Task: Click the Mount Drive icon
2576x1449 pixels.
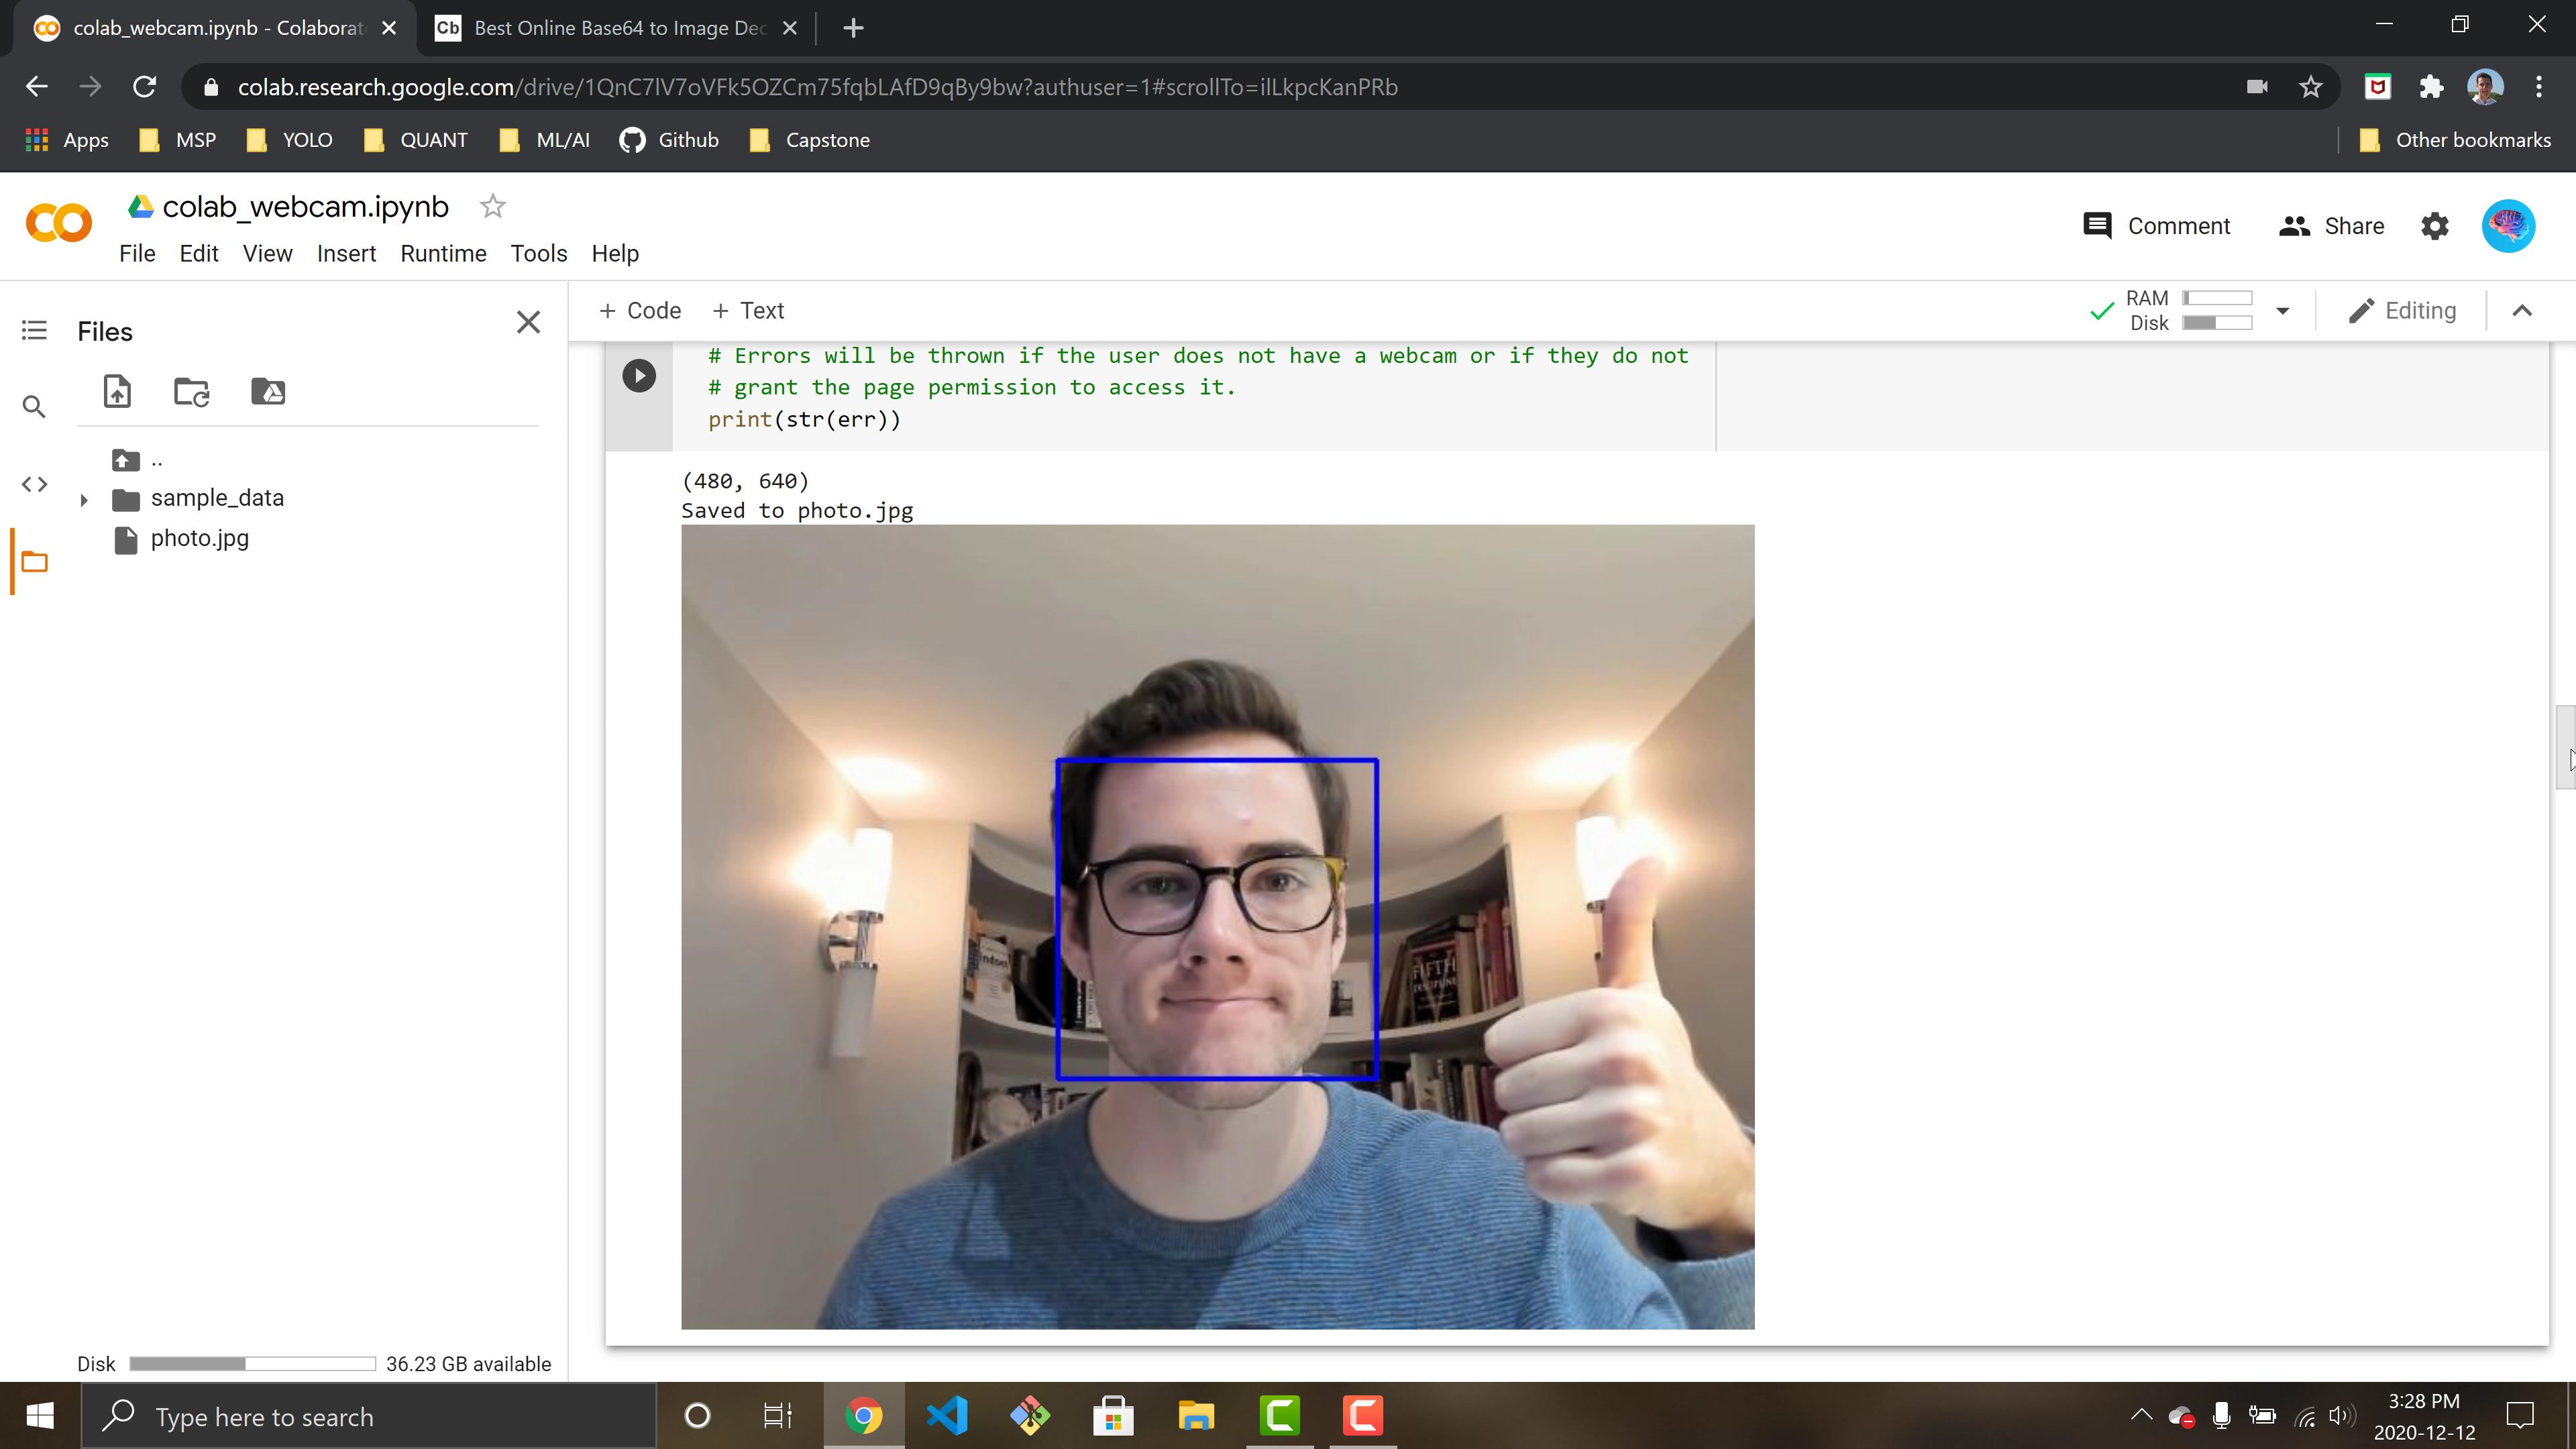Action: coord(268,391)
